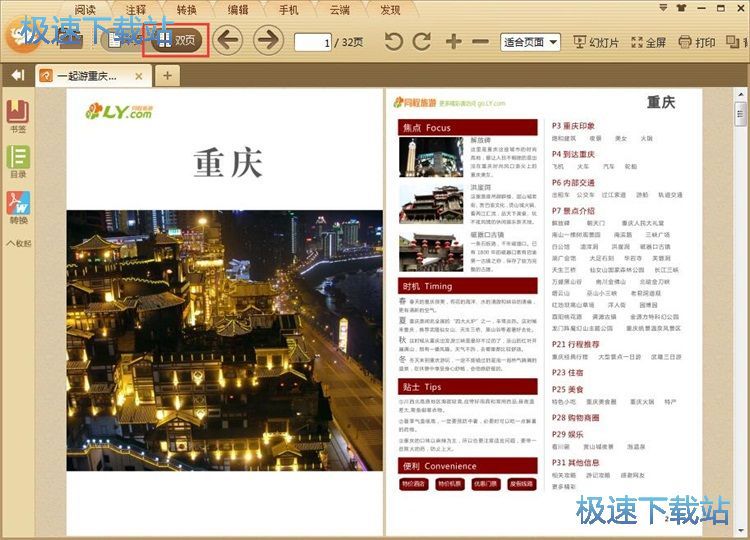
Task: Switch to the 编辑 (Edit) tab
Action: pyautogui.click(x=238, y=10)
